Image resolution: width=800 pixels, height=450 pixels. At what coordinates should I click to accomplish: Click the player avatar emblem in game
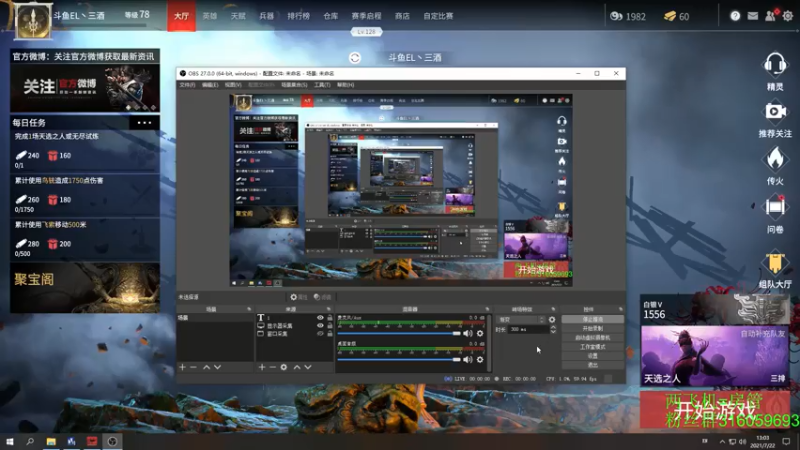(33, 21)
